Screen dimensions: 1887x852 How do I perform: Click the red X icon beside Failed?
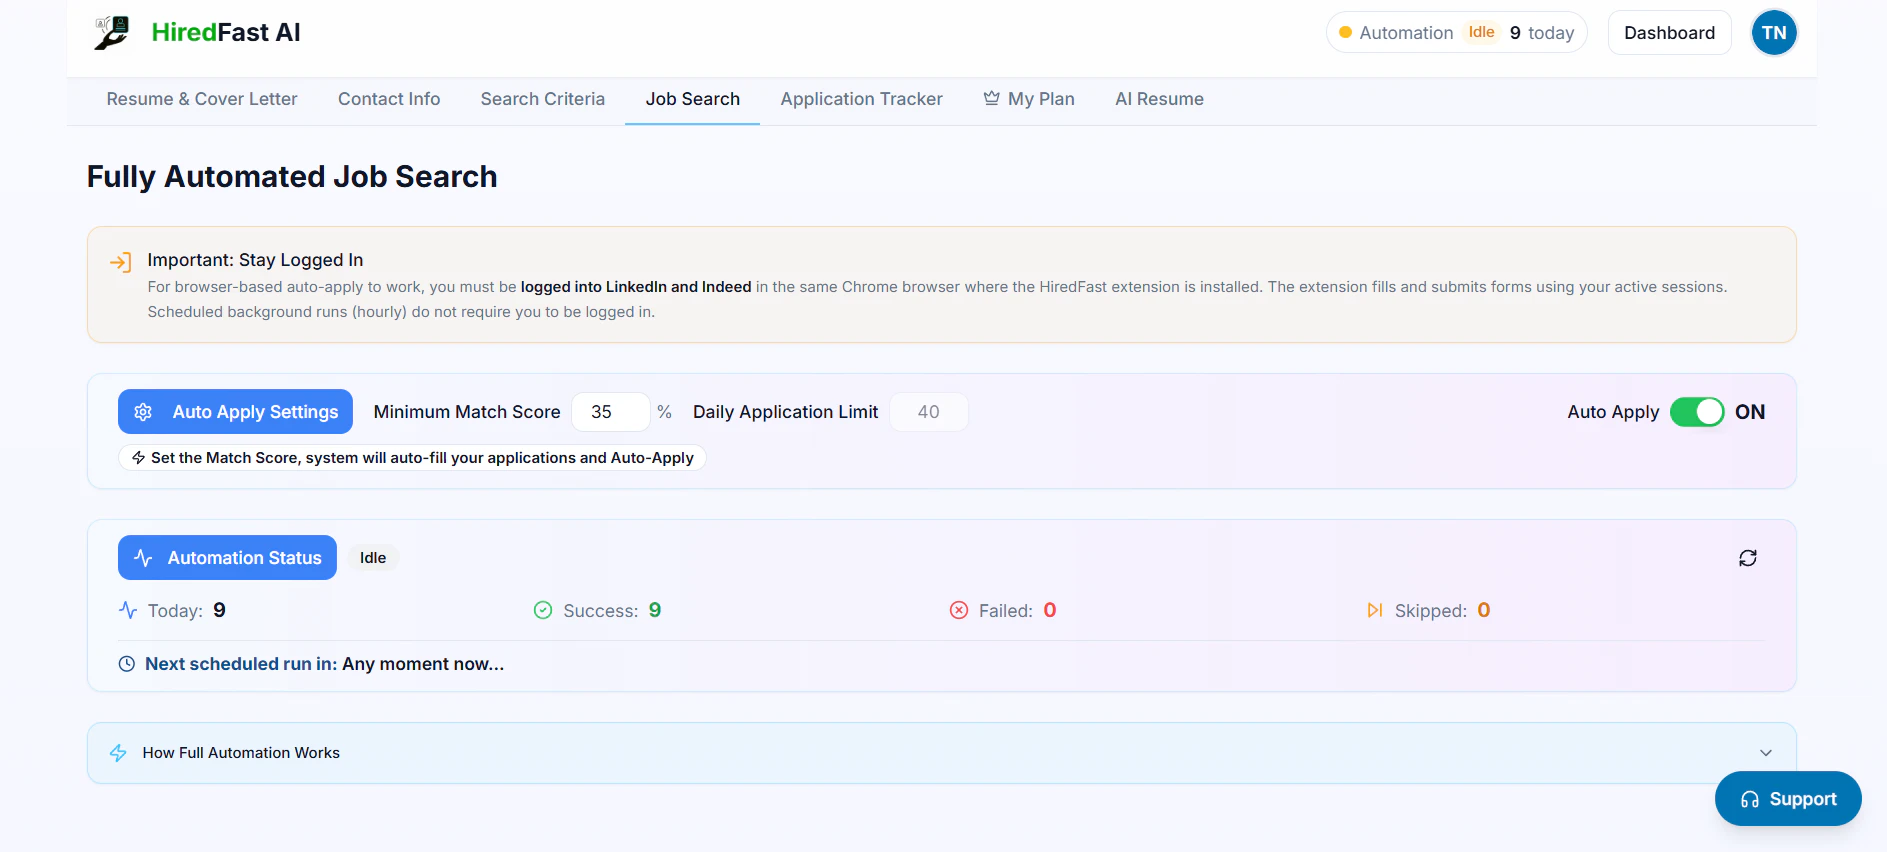point(959,610)
